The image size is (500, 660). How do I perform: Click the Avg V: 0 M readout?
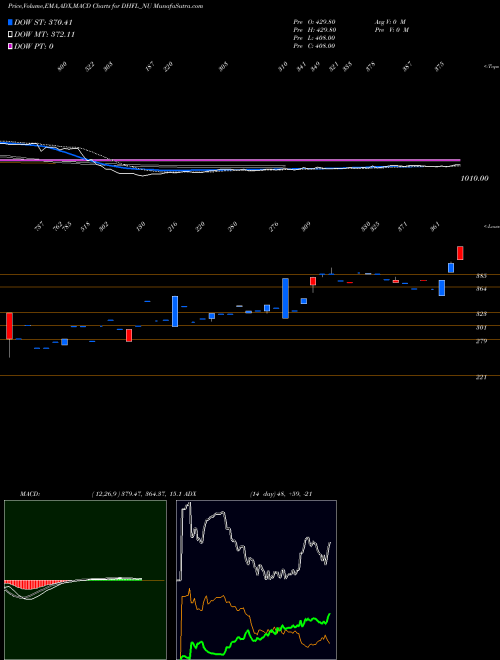click(390, 21)
